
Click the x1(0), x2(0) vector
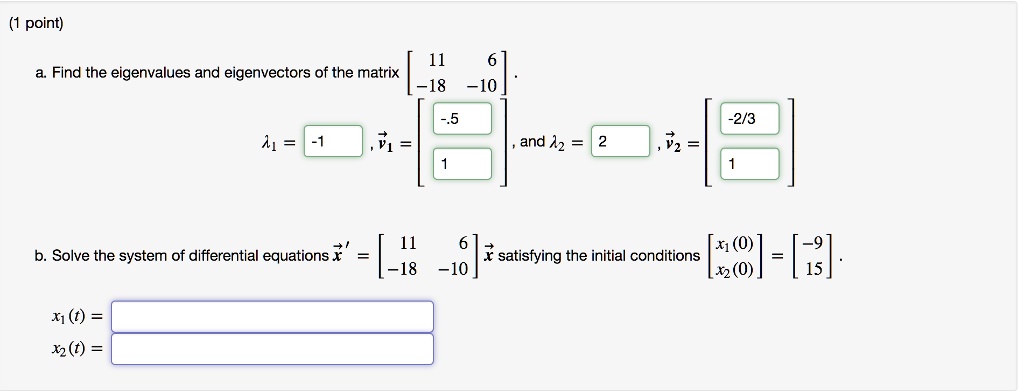point(735,256)
